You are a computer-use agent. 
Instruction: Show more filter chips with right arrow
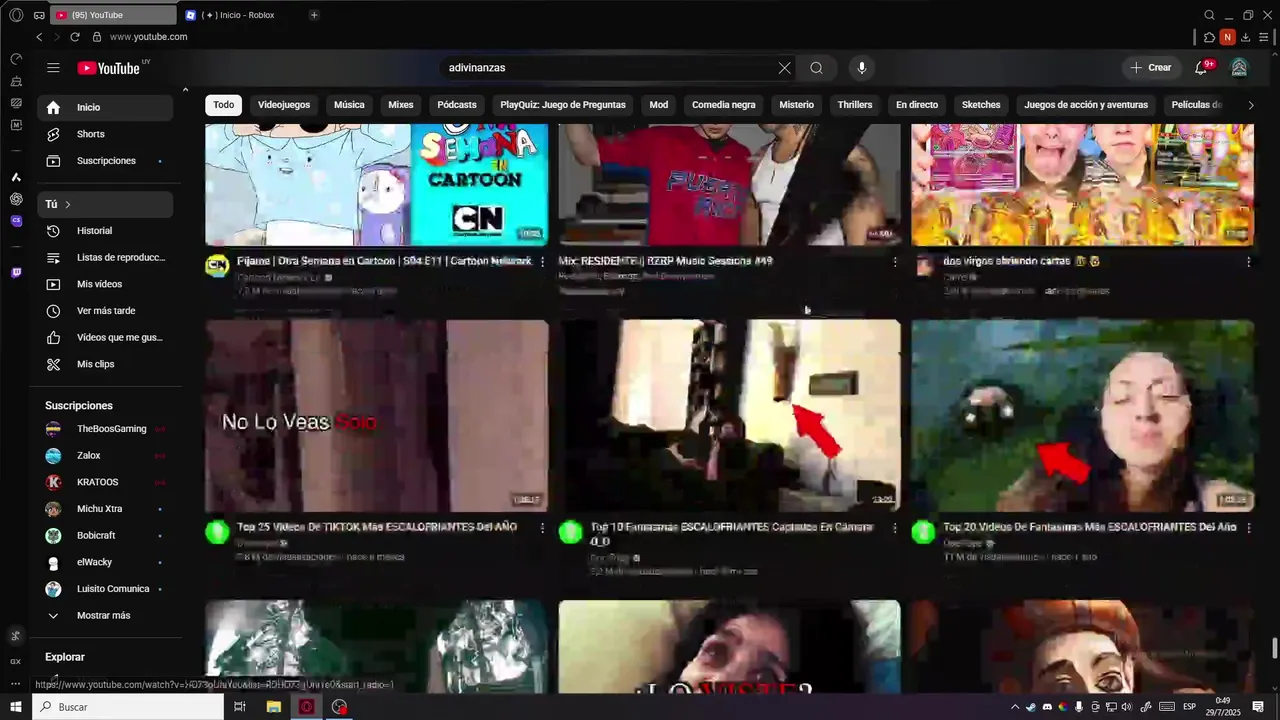coord(1250,105)
